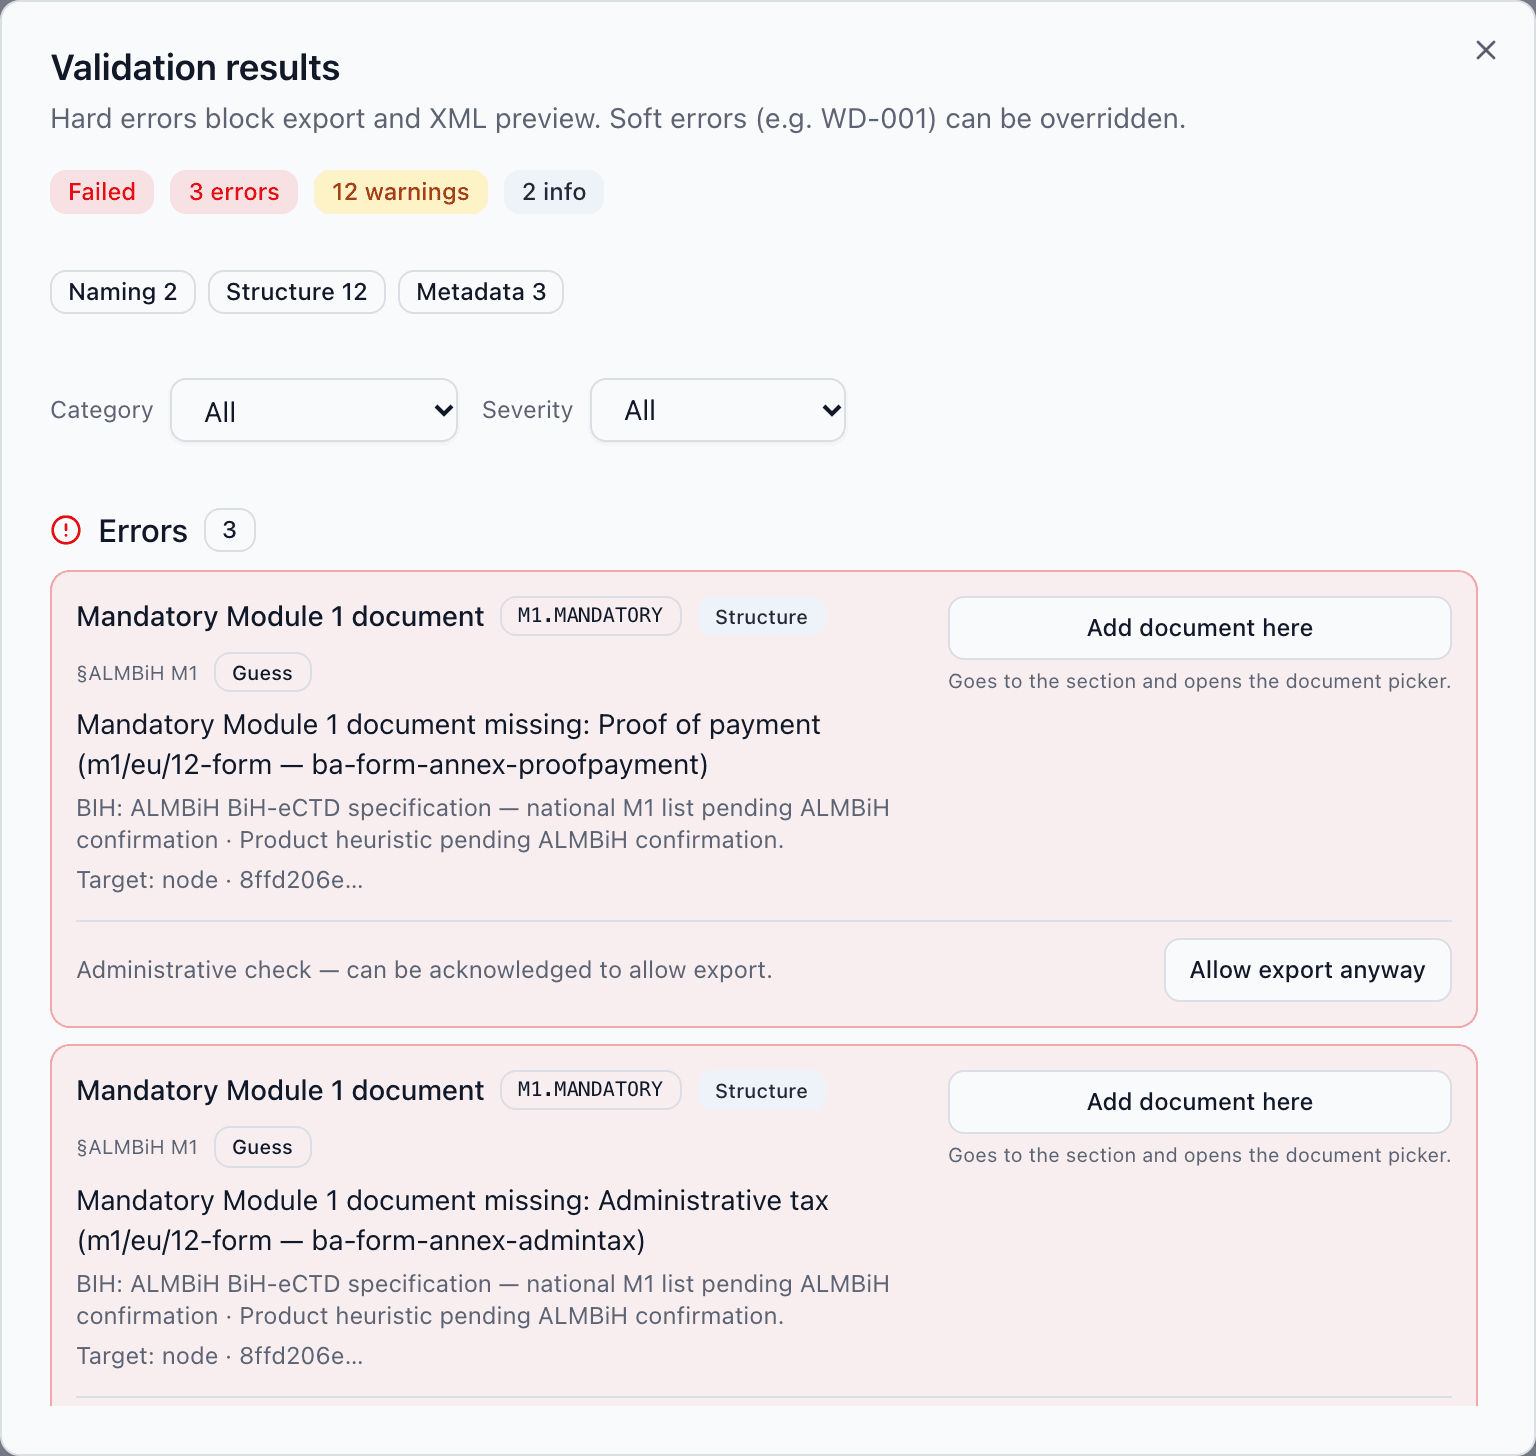The height and width of the screenshot is (1456, 1536).
Task: Click Structure tag in Proof of payment card
Action: click(761, 617)
